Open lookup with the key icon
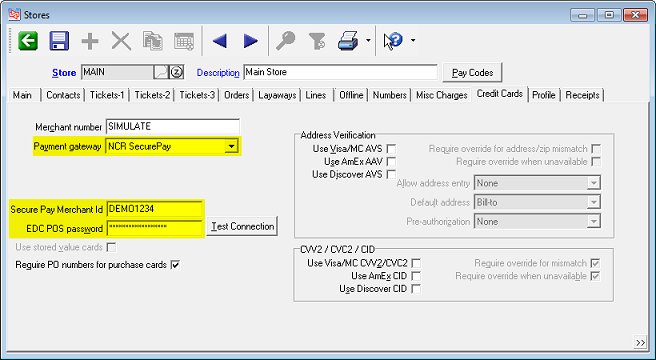This screenshot has width=656, height=360. (286, 41)
